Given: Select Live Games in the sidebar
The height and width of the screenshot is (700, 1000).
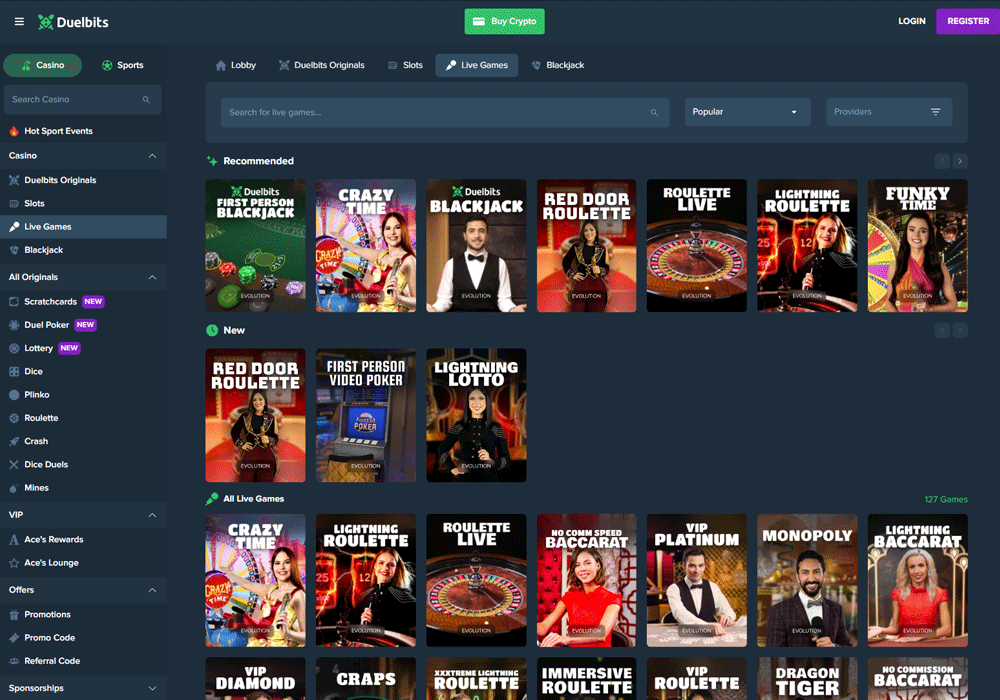Looking at the screenshot, I should coord(84,227).
